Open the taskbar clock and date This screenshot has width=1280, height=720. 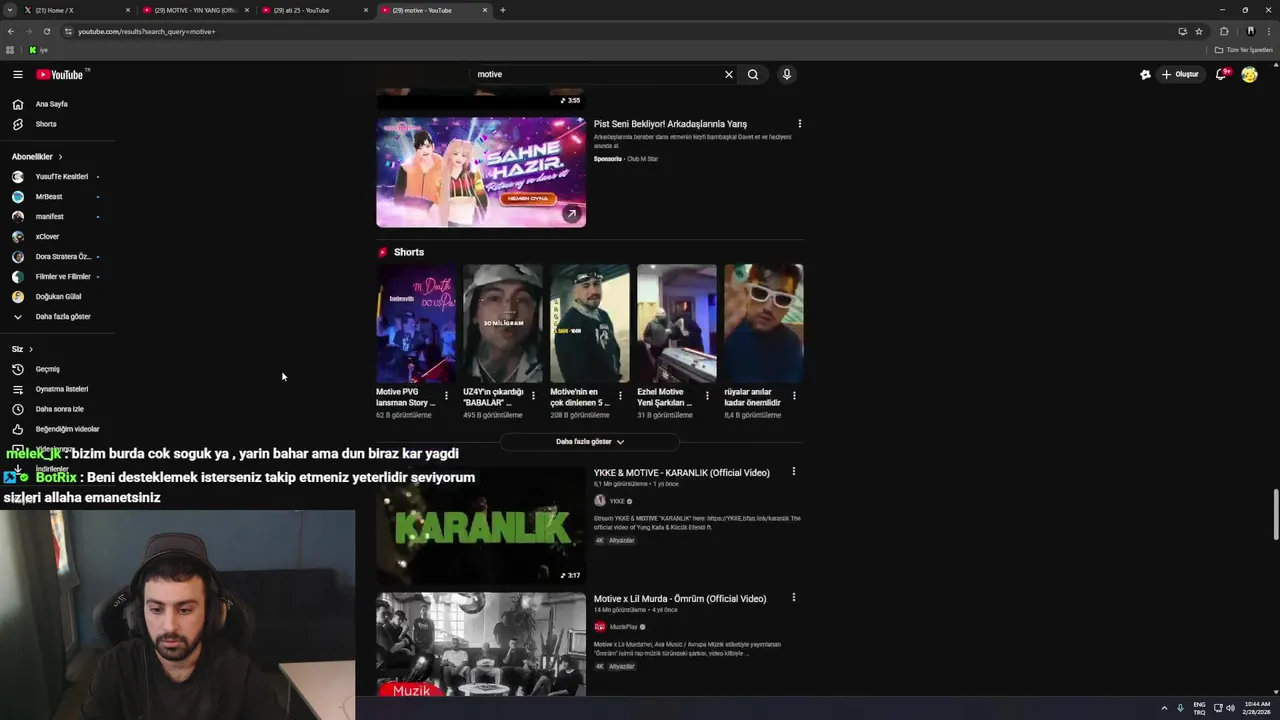pyautogui.click(x=1257, y=708)
